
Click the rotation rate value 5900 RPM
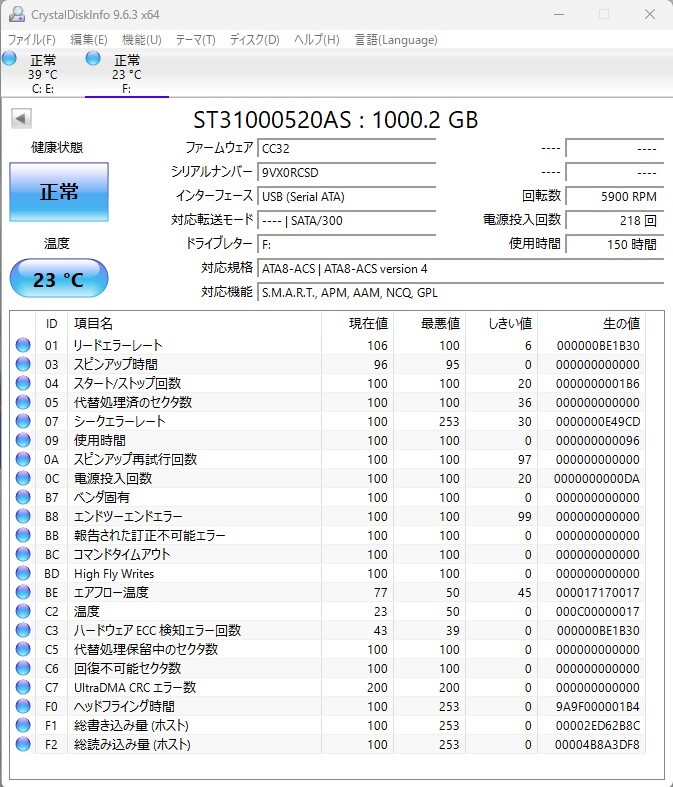pos(614,197)
